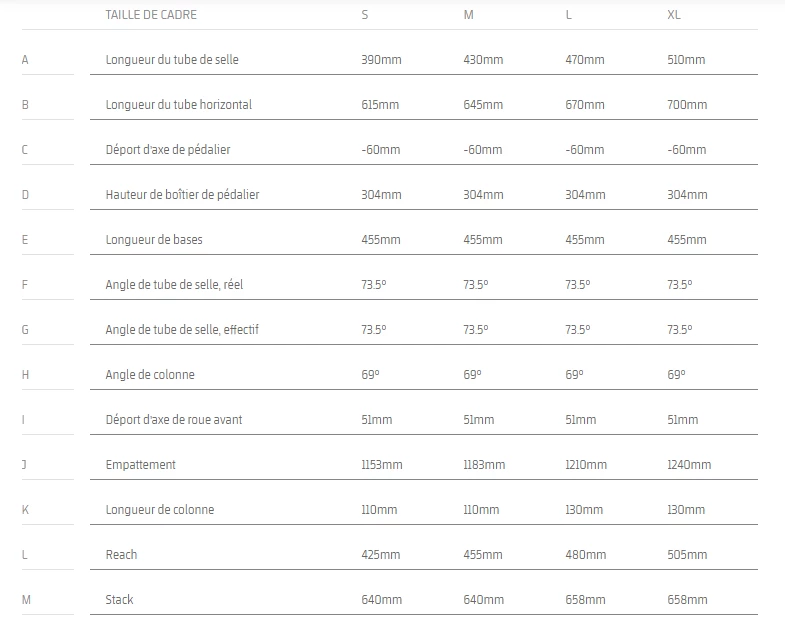Click the Stack row label
Viewport: 785px width, 638px height.
pos(120,600)
